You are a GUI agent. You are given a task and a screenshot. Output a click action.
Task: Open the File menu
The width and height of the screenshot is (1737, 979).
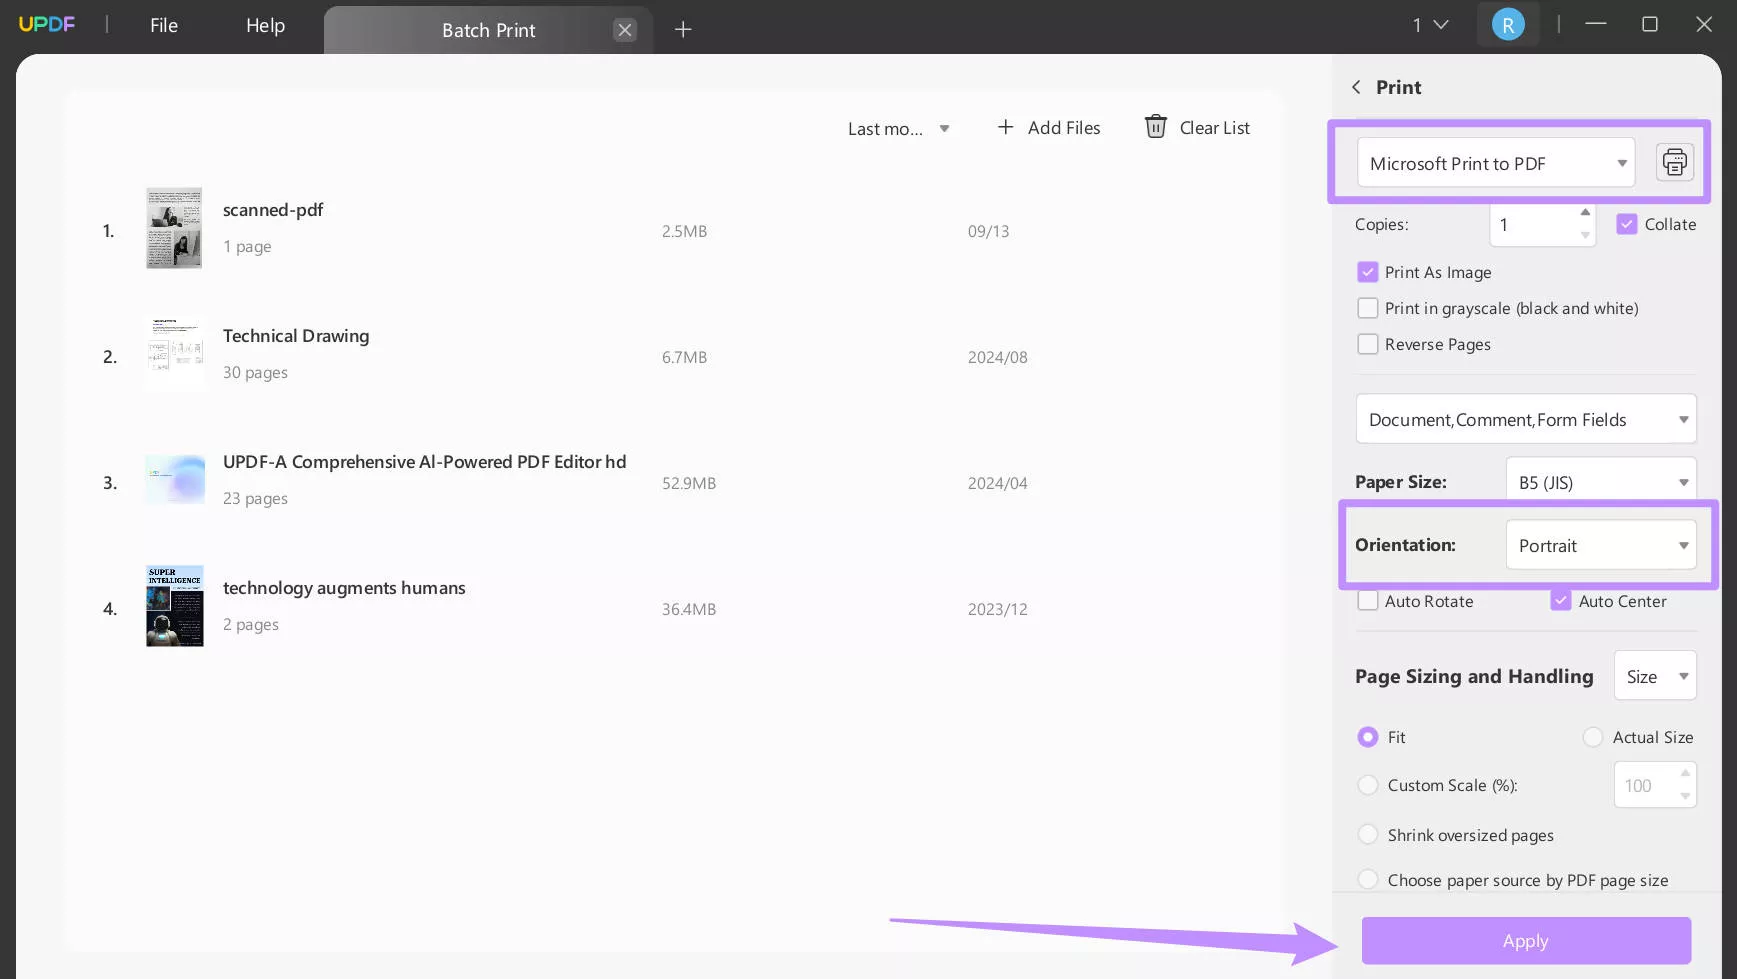click(x=164, y=26)
